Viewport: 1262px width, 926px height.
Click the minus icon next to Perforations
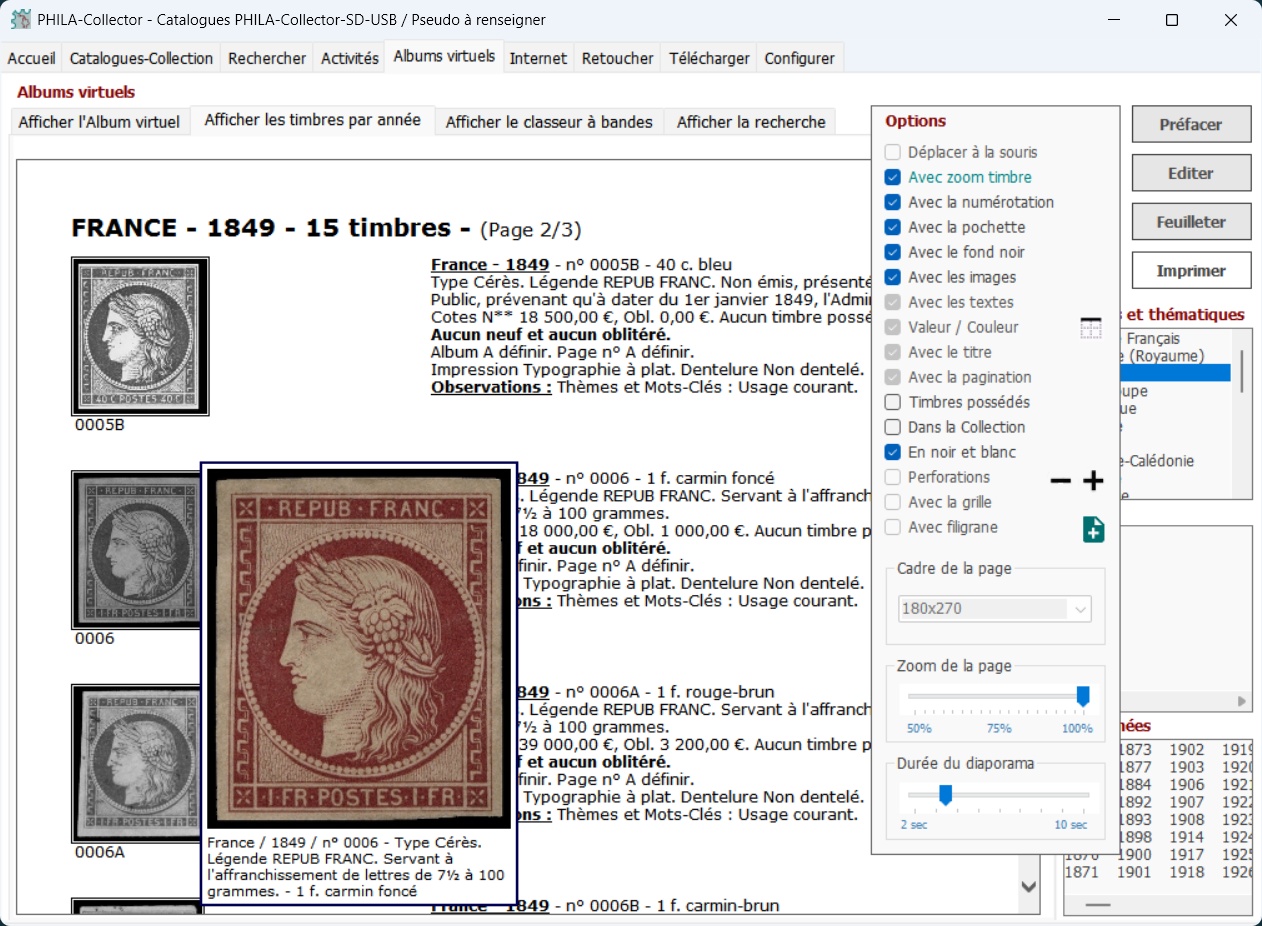(1061, 481)
